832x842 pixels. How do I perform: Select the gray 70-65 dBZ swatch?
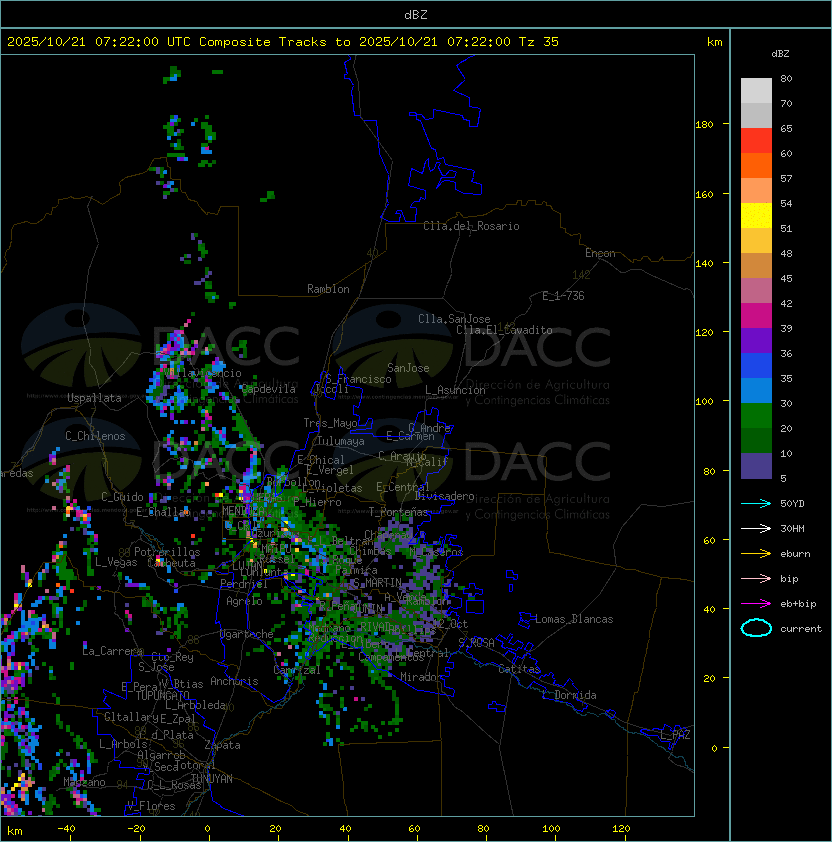click(756, 115)
